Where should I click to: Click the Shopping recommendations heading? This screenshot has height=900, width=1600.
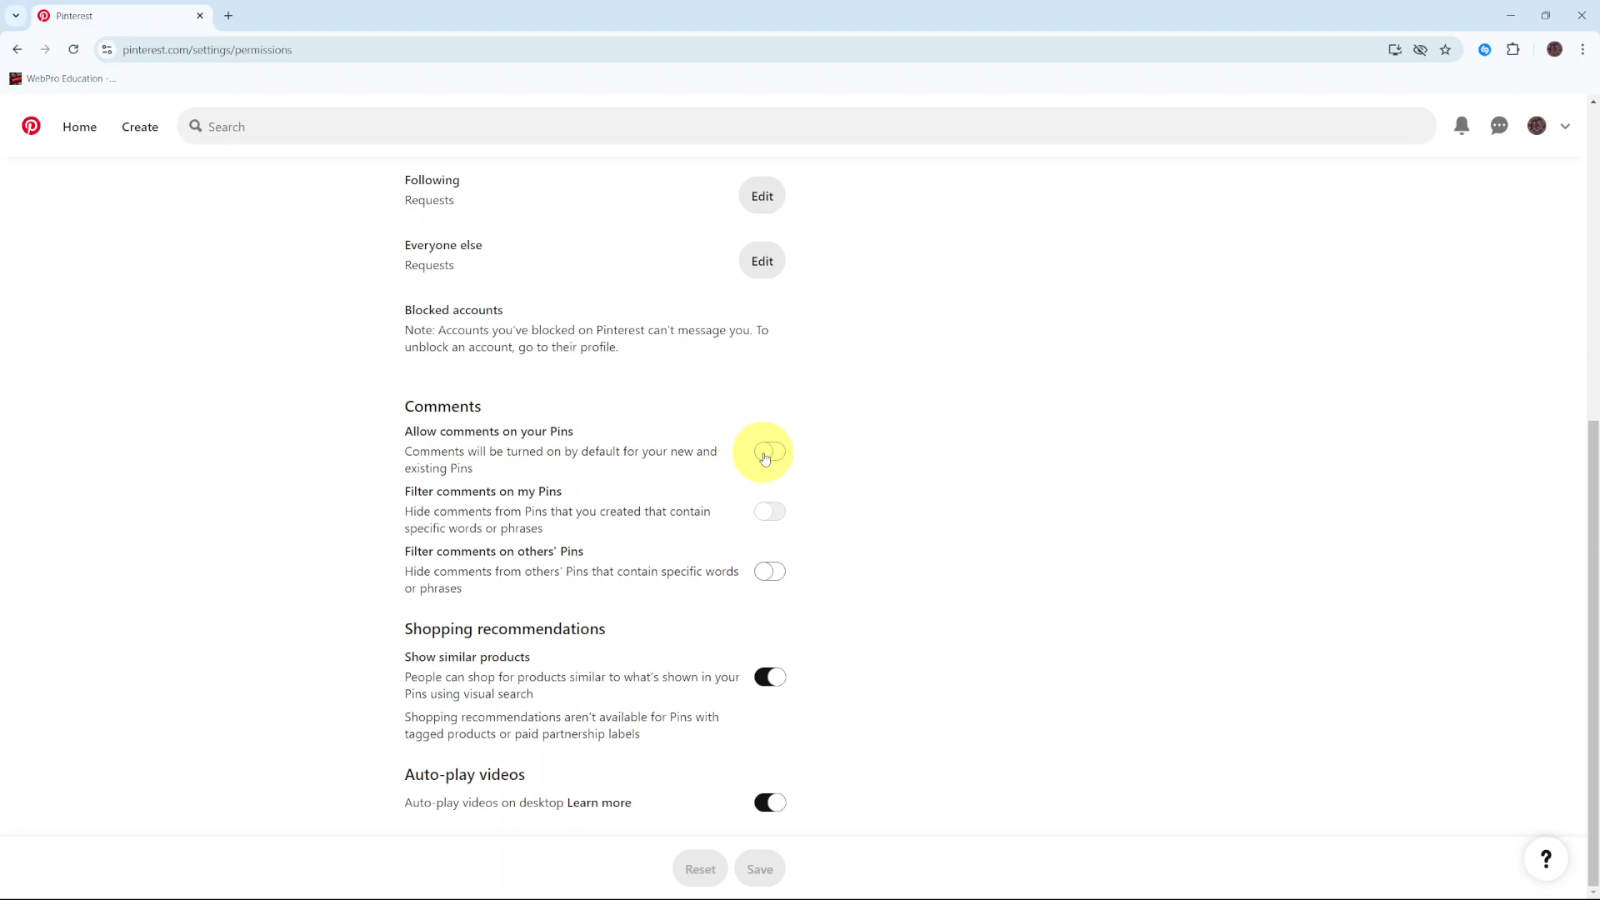pyautogui.click(x=505, y=629)
